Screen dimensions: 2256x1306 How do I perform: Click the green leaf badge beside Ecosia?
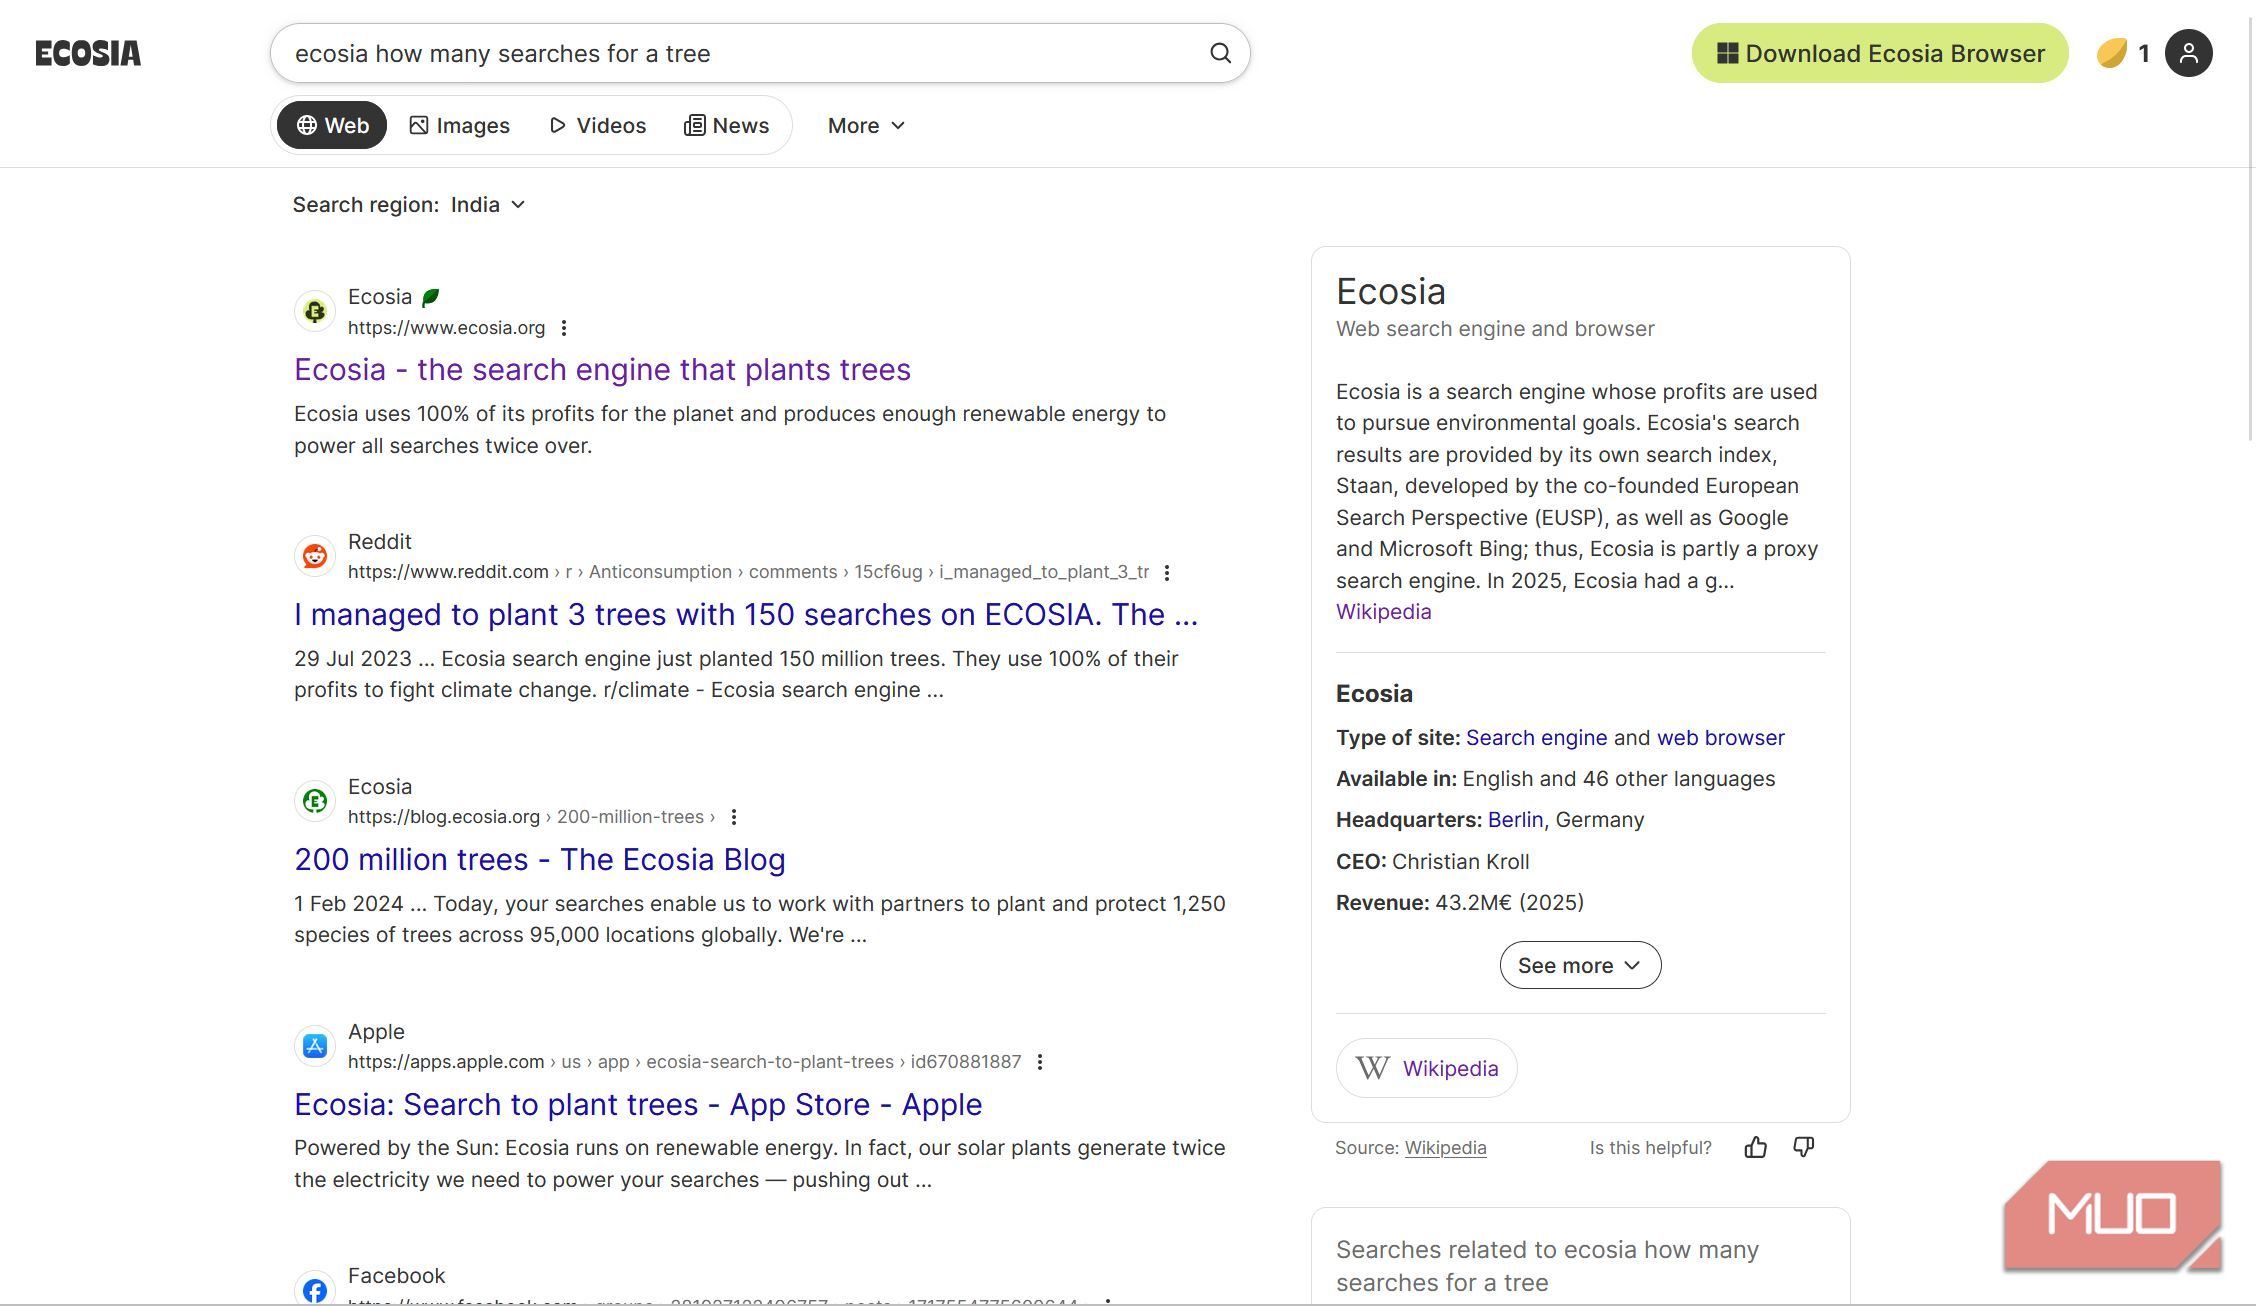point(431,297)
